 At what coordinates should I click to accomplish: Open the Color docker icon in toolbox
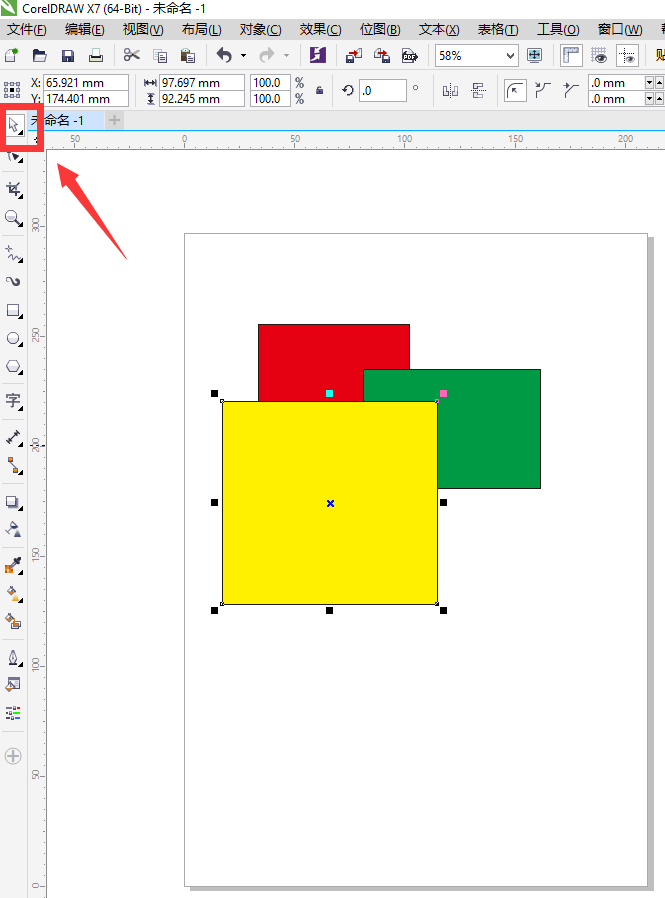coord(14,712)
